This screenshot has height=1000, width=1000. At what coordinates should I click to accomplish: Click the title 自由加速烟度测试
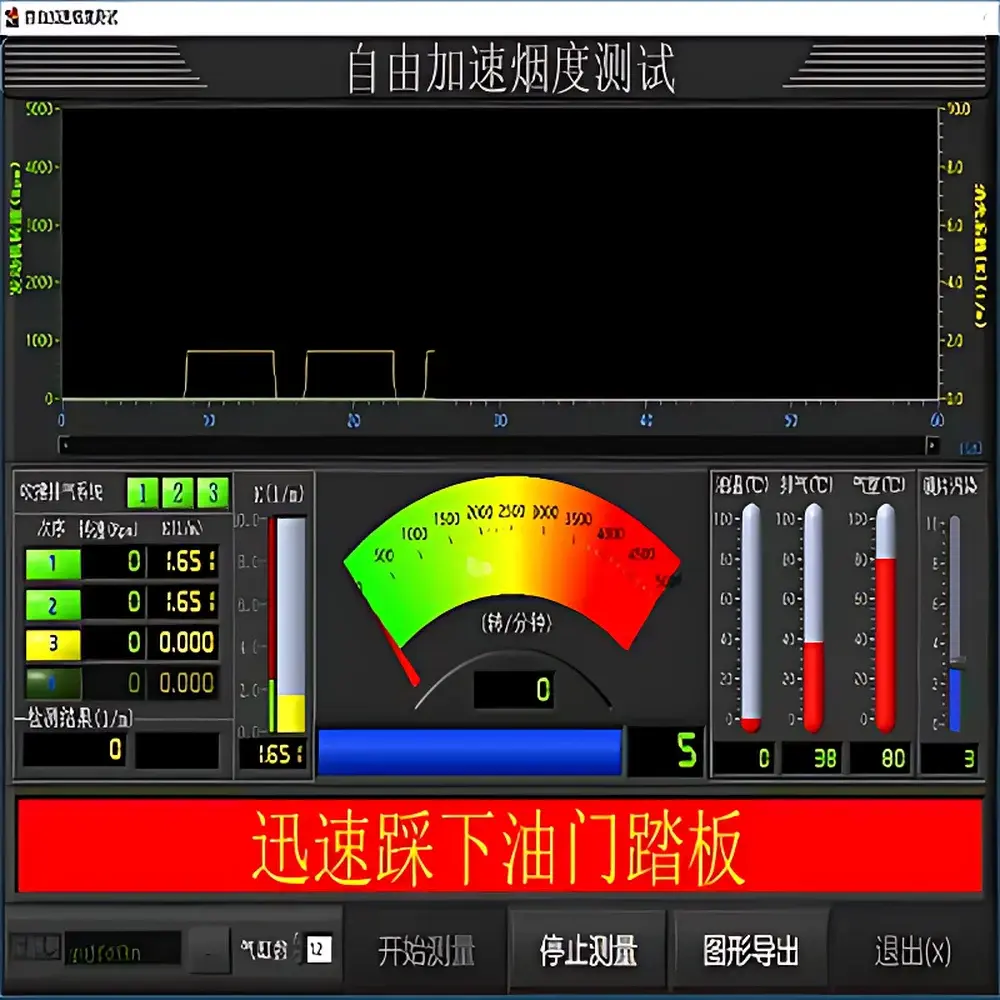(511, 69)
